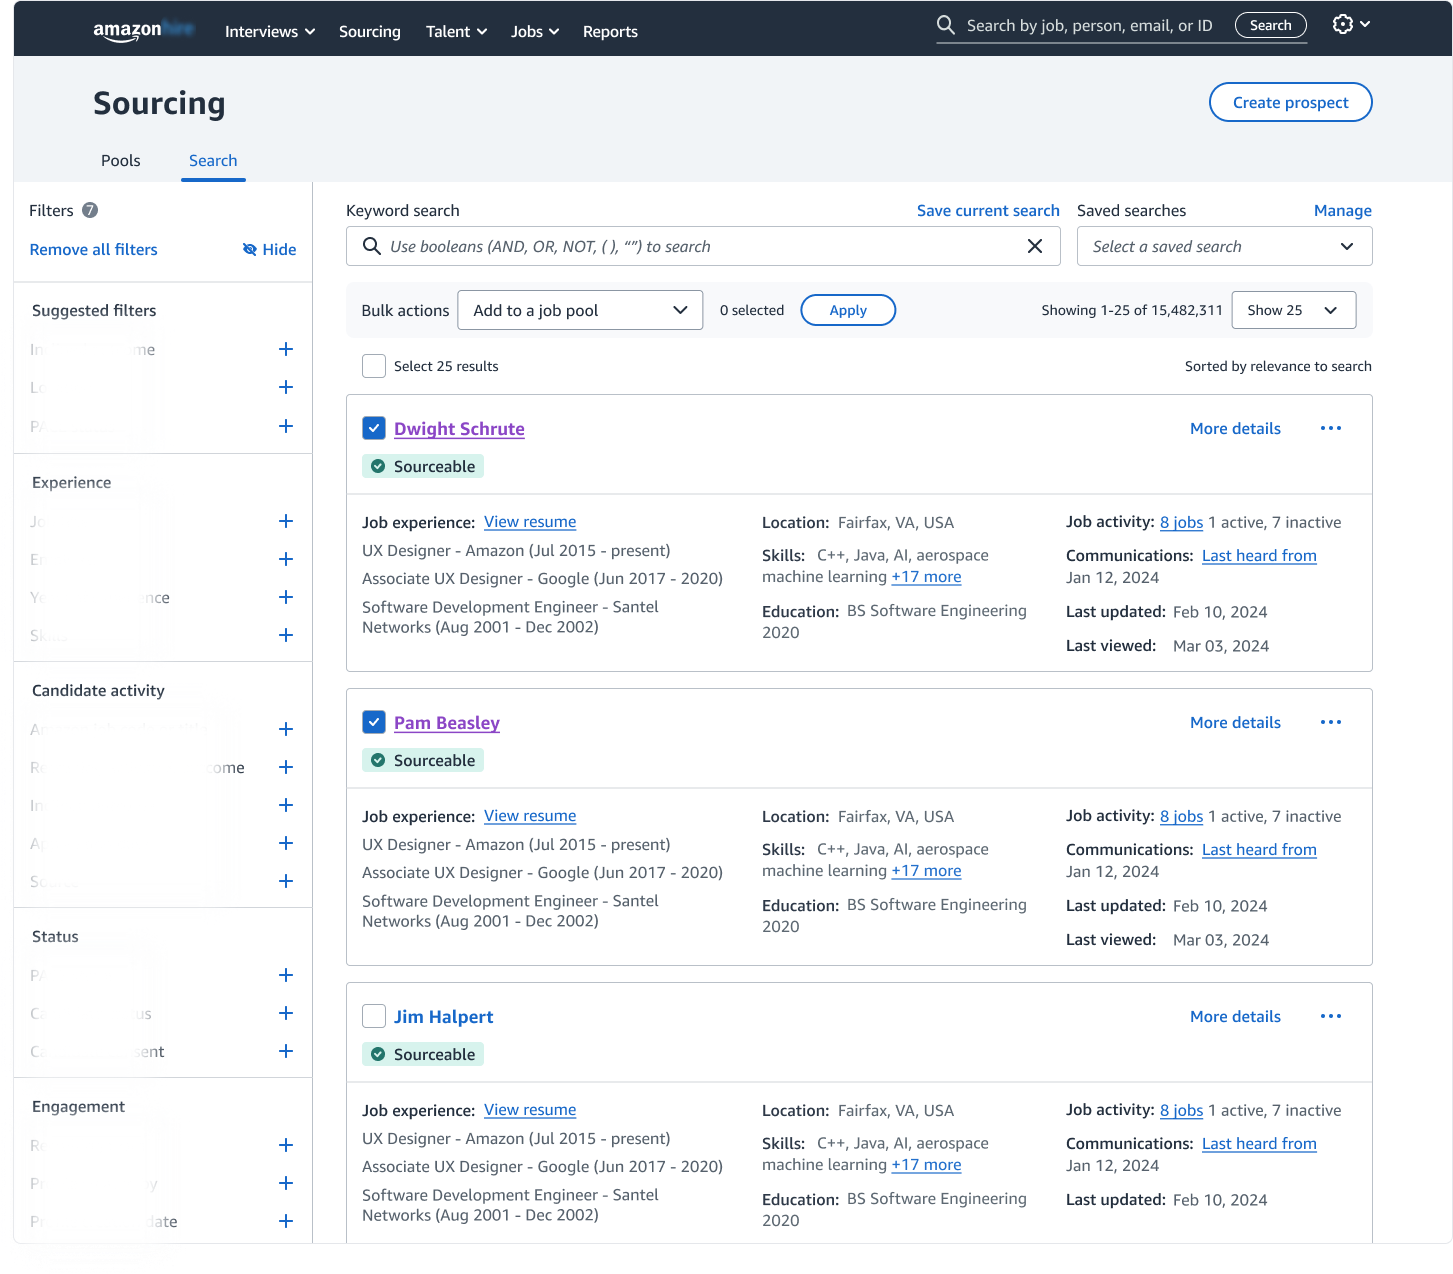View resume for Jim Halpert
Screen dimensions: 1453x1274
[x=530, y=1110]
